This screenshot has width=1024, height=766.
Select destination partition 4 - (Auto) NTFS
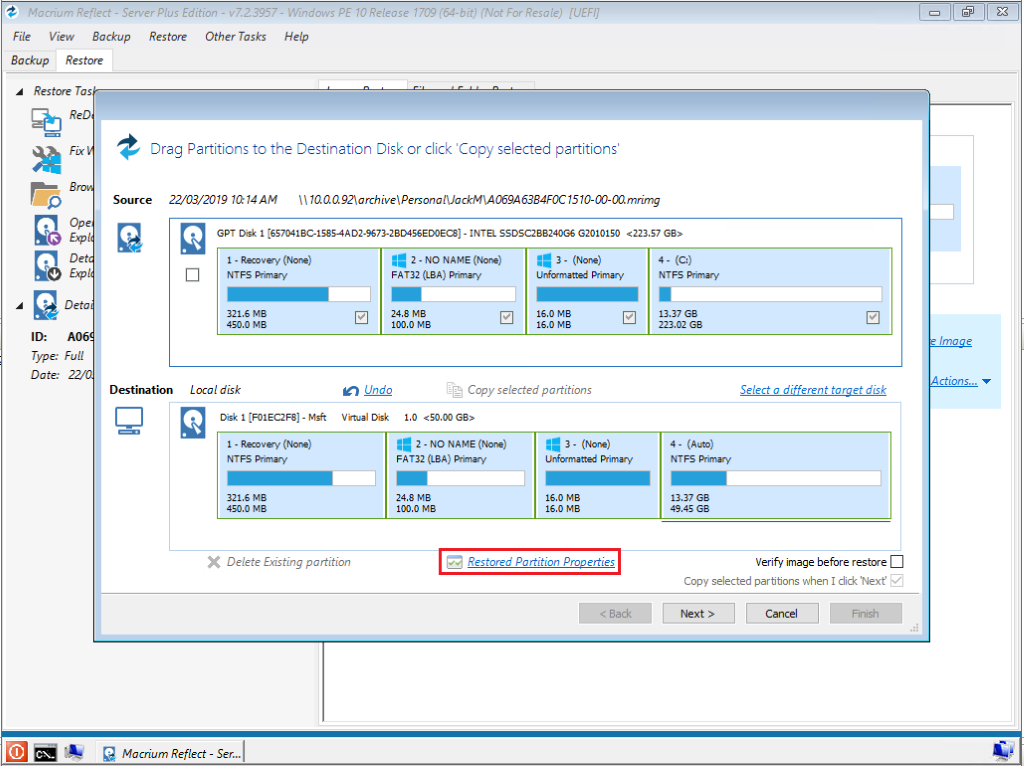click(x=775, y=476)
